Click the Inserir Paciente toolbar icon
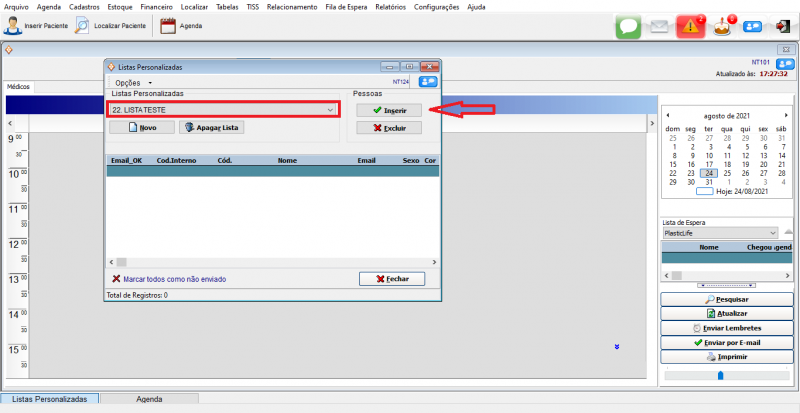This screenshot has height=413, width=800. point(13,25)
